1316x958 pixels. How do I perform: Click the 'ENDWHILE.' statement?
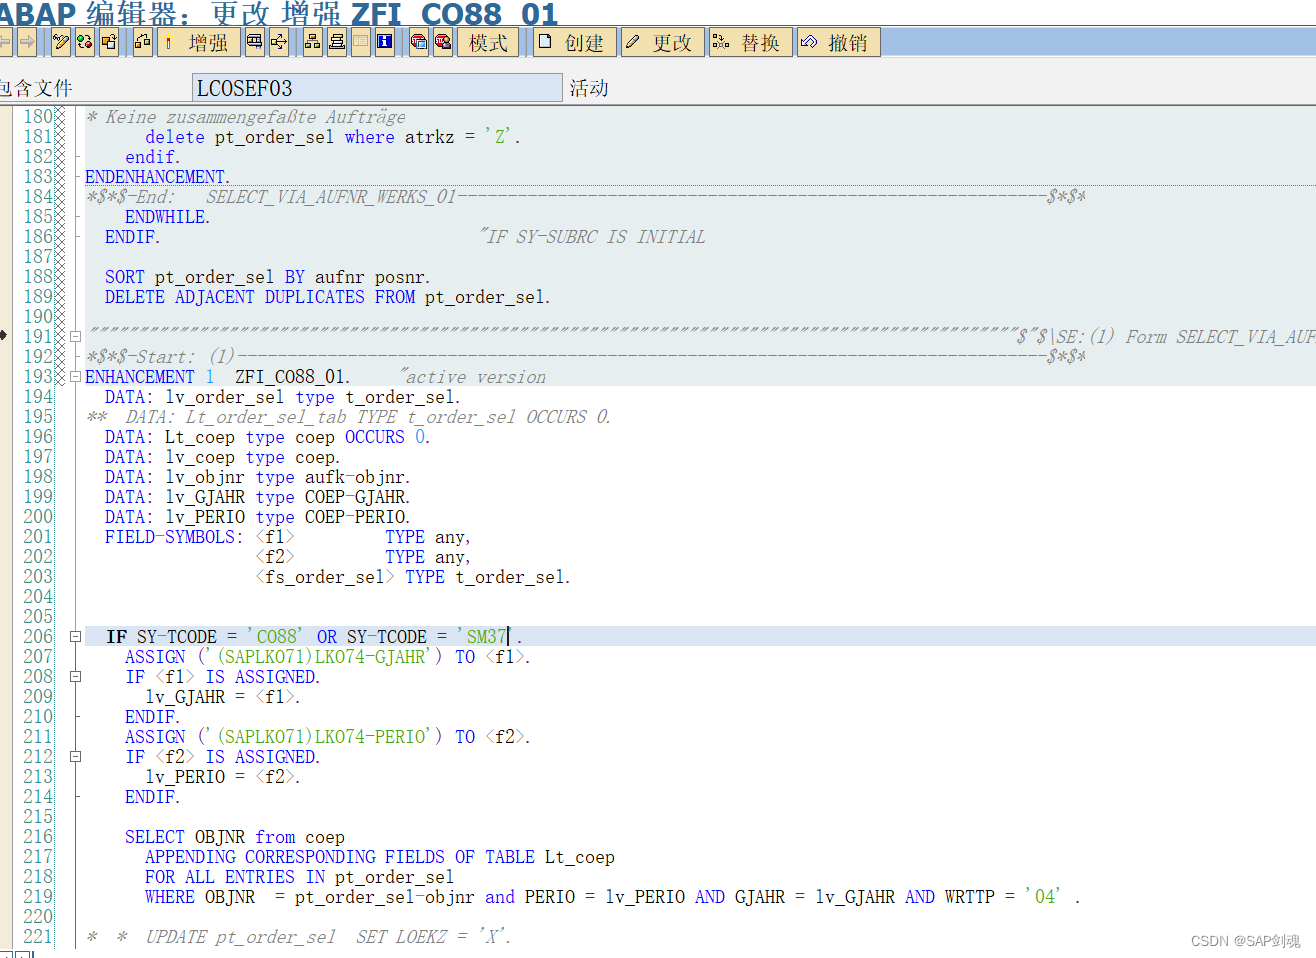point(167,217)
